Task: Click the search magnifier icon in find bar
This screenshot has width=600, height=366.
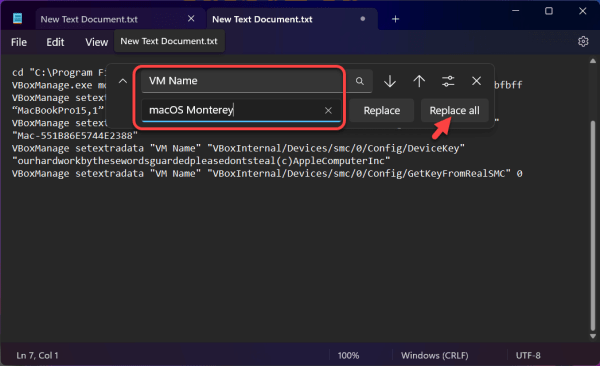Action: point(359,81)
